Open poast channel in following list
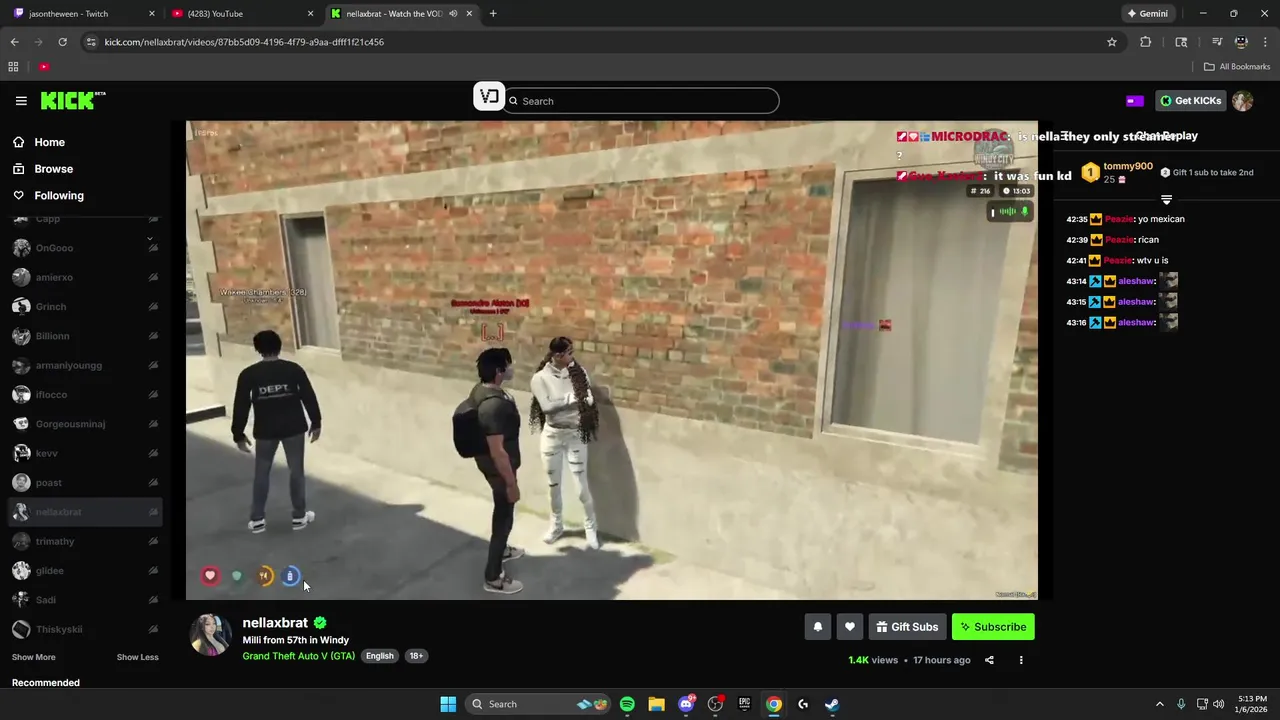Image resolution: width=1280 pixels, height=720 pixels. click(x=85, y=483)
